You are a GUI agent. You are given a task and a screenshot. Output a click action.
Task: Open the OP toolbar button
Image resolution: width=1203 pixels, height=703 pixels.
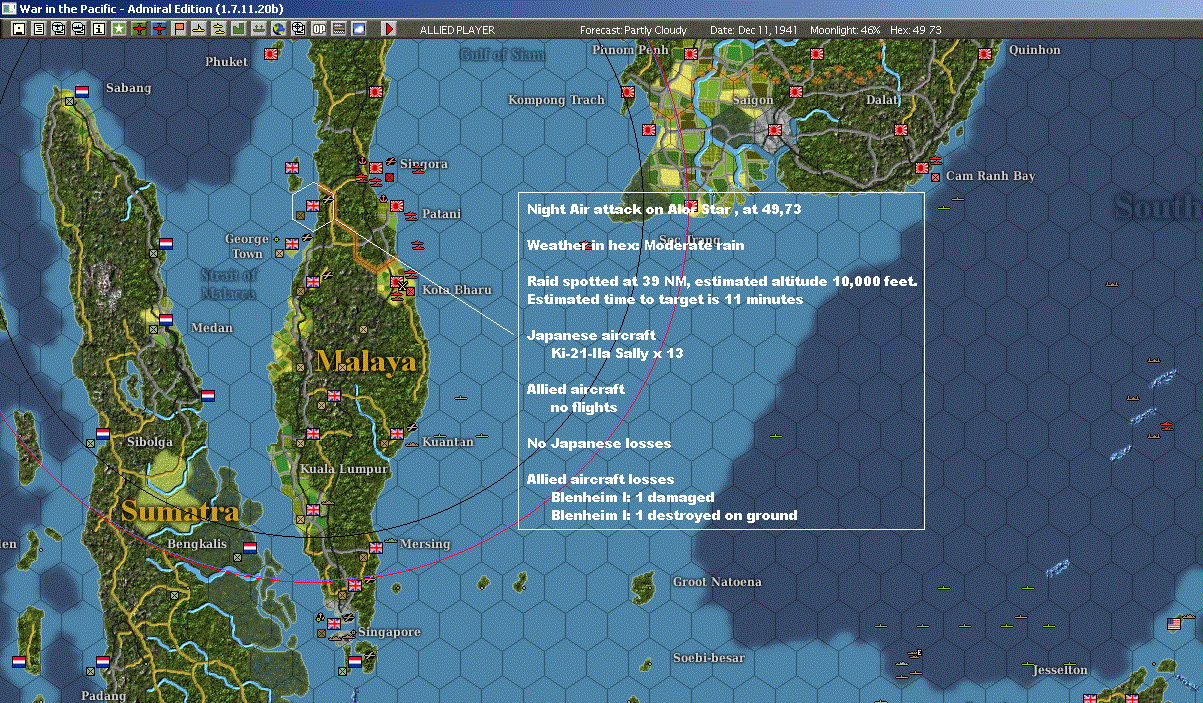coord(319,29)
